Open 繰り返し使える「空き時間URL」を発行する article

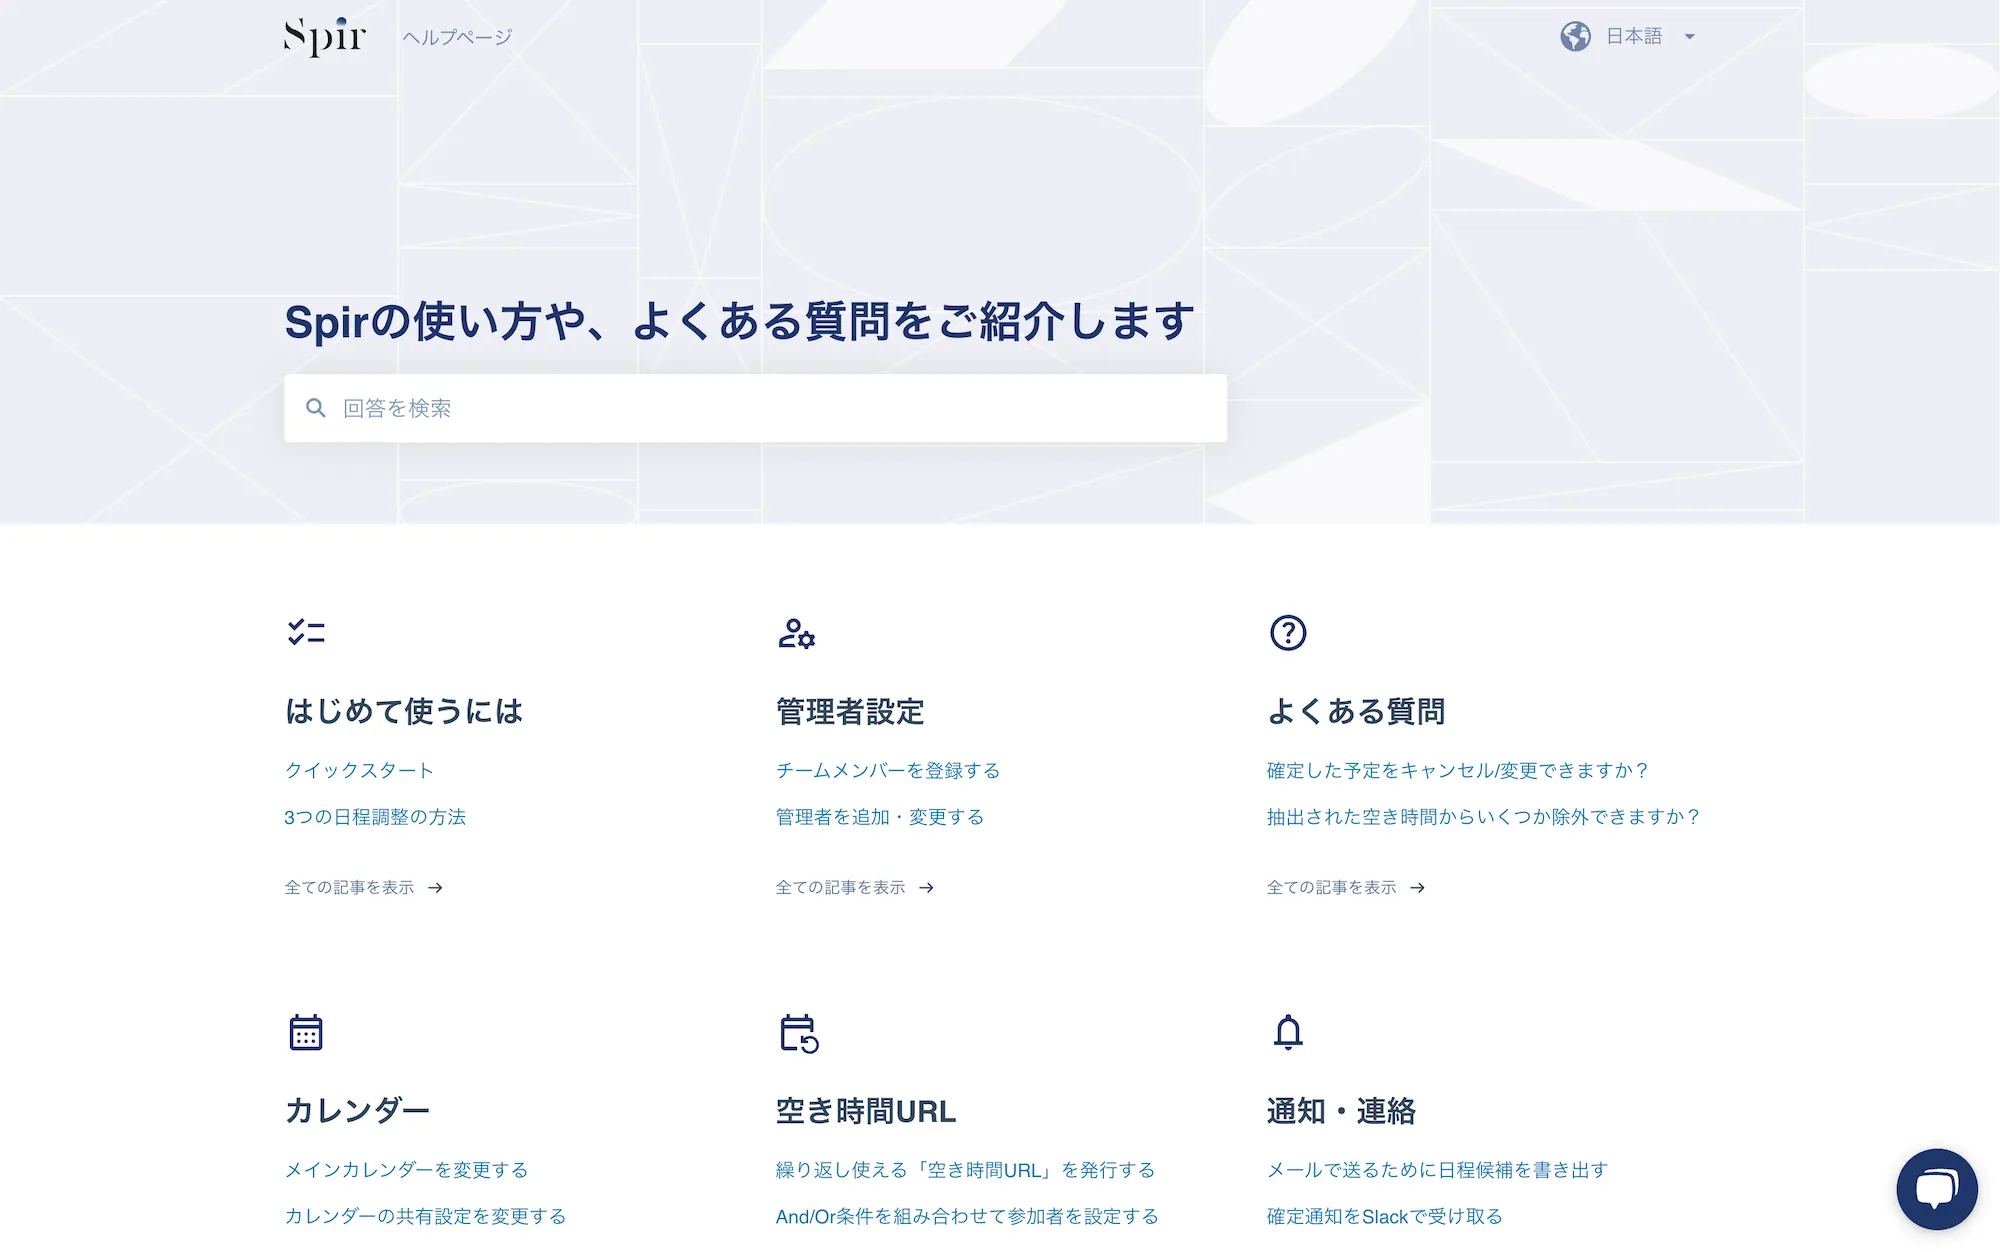[x=965, y=1169]
